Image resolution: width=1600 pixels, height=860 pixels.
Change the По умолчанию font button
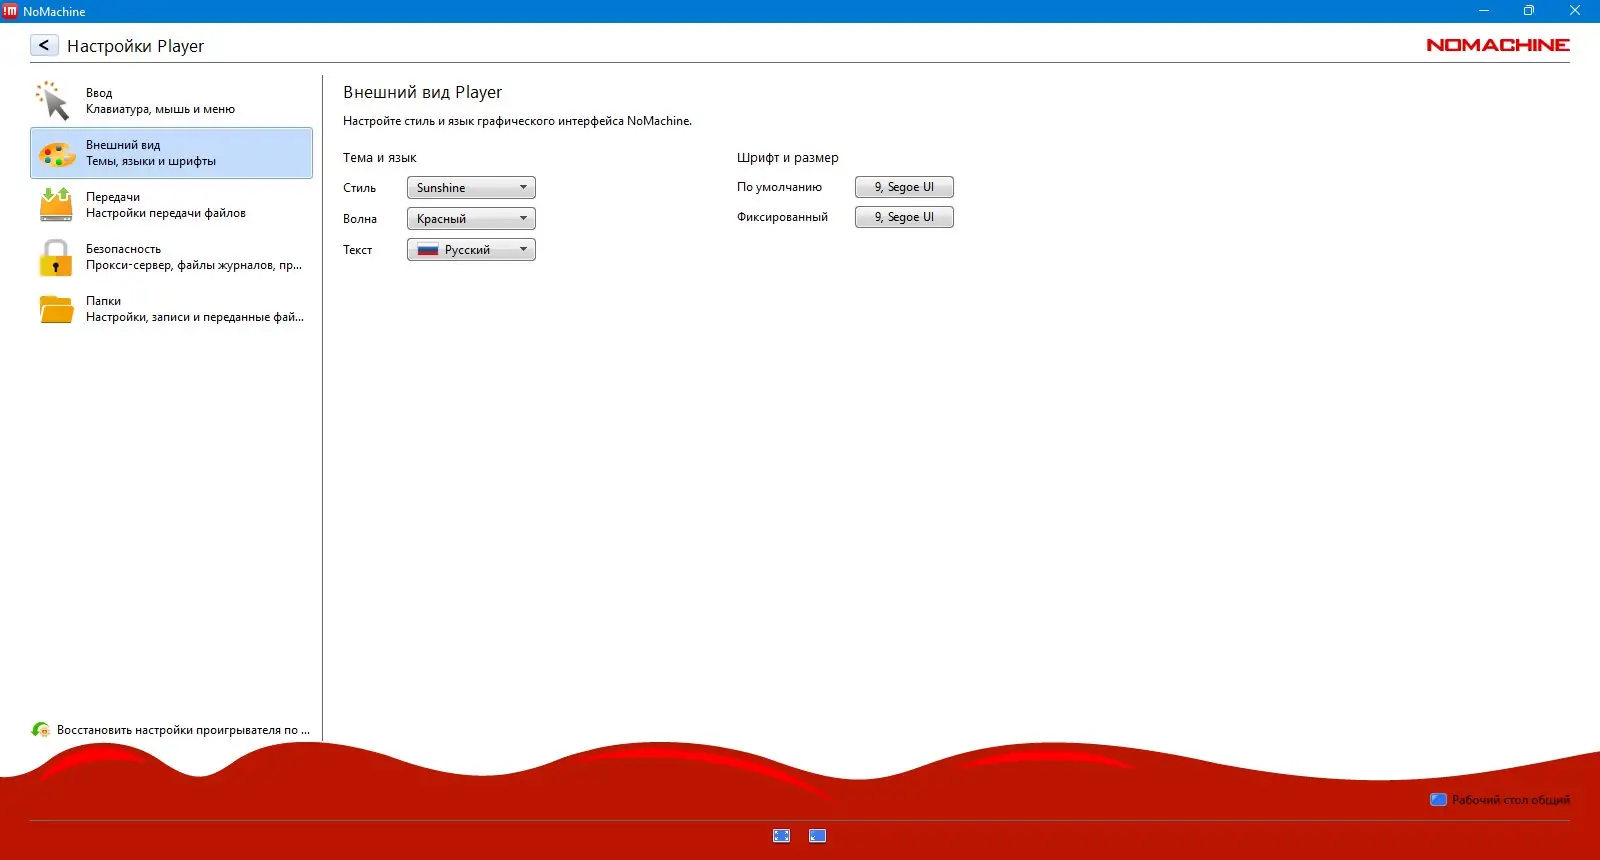click(904, 187)
